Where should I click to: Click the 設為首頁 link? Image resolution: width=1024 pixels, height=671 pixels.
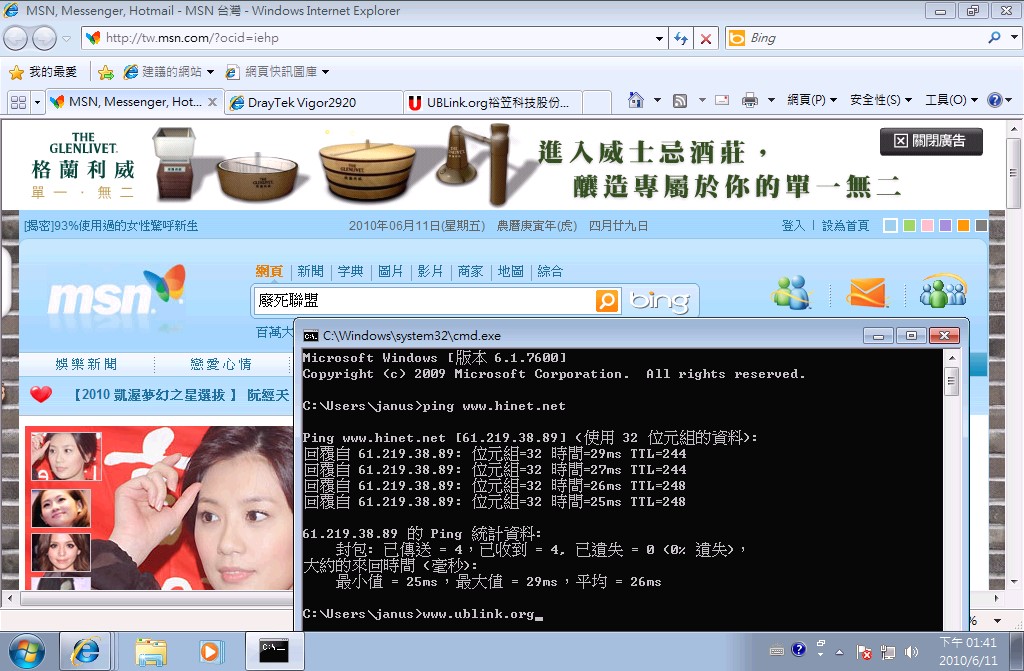[845, 225]
